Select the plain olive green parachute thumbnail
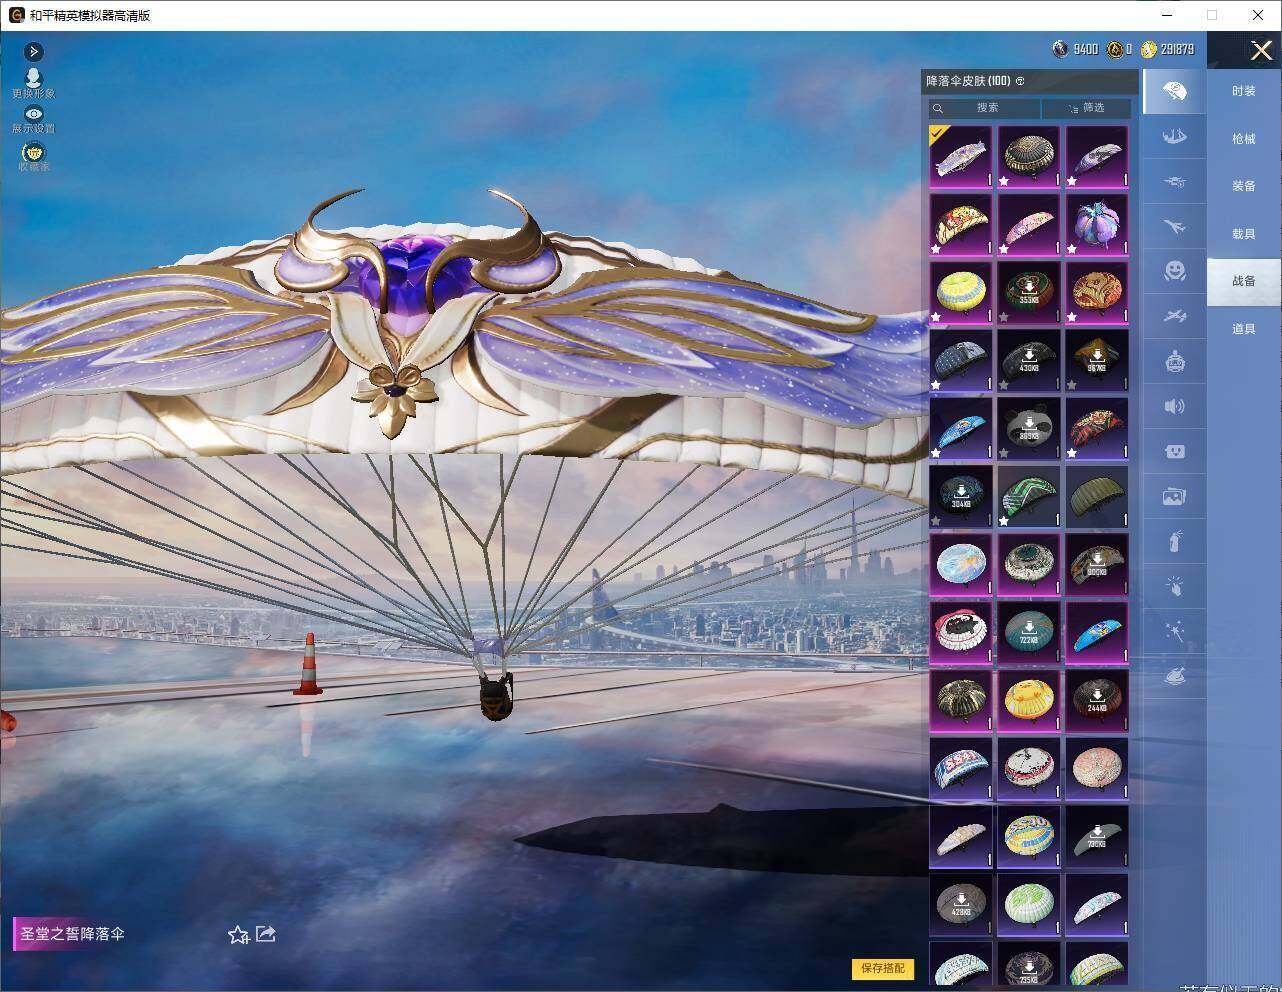 [1097, 496]
